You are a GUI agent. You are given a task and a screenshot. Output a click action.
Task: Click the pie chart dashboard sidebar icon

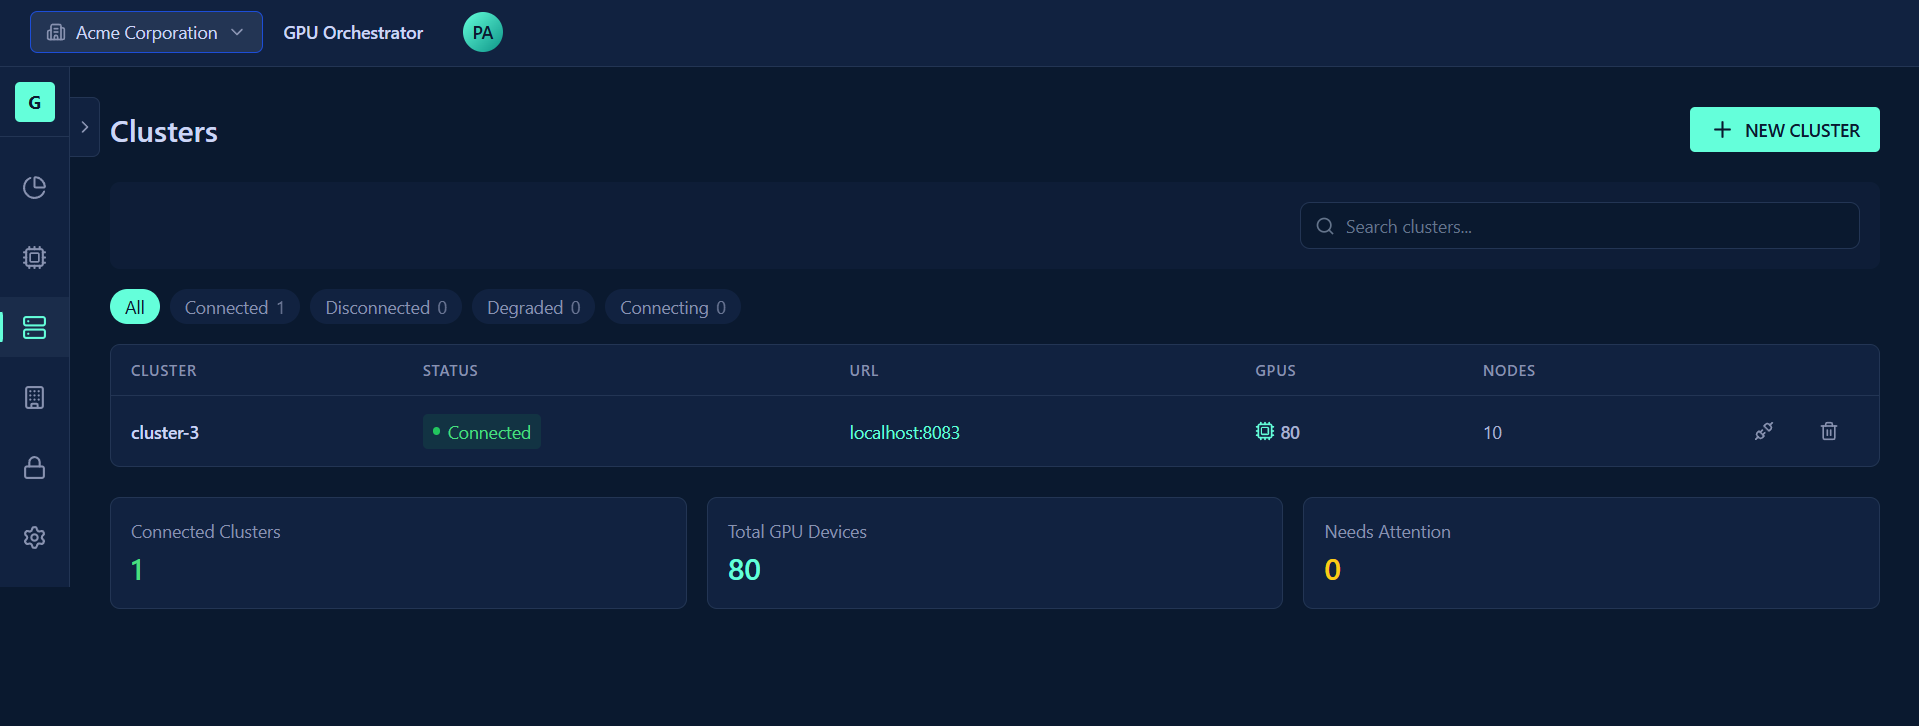coord(34,188)
